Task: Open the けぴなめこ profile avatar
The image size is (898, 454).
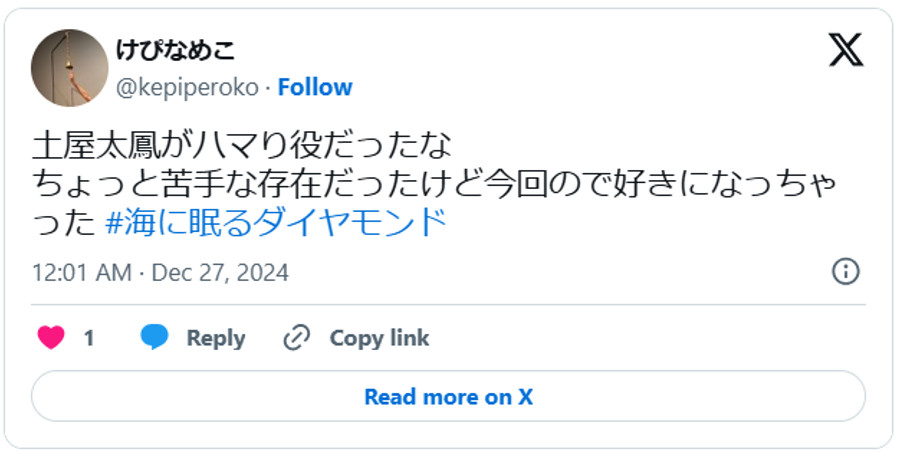Action: (69, 67)
